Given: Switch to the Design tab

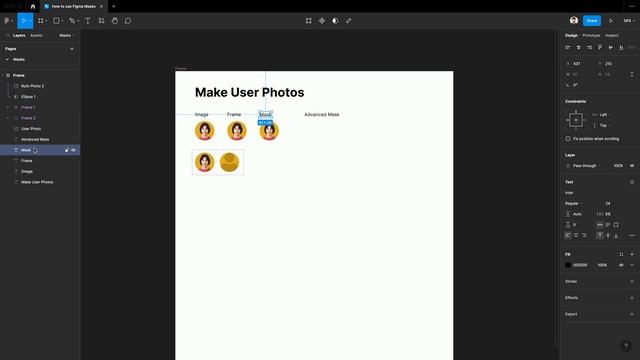Looking at the screenshot, I should point(571,36).
